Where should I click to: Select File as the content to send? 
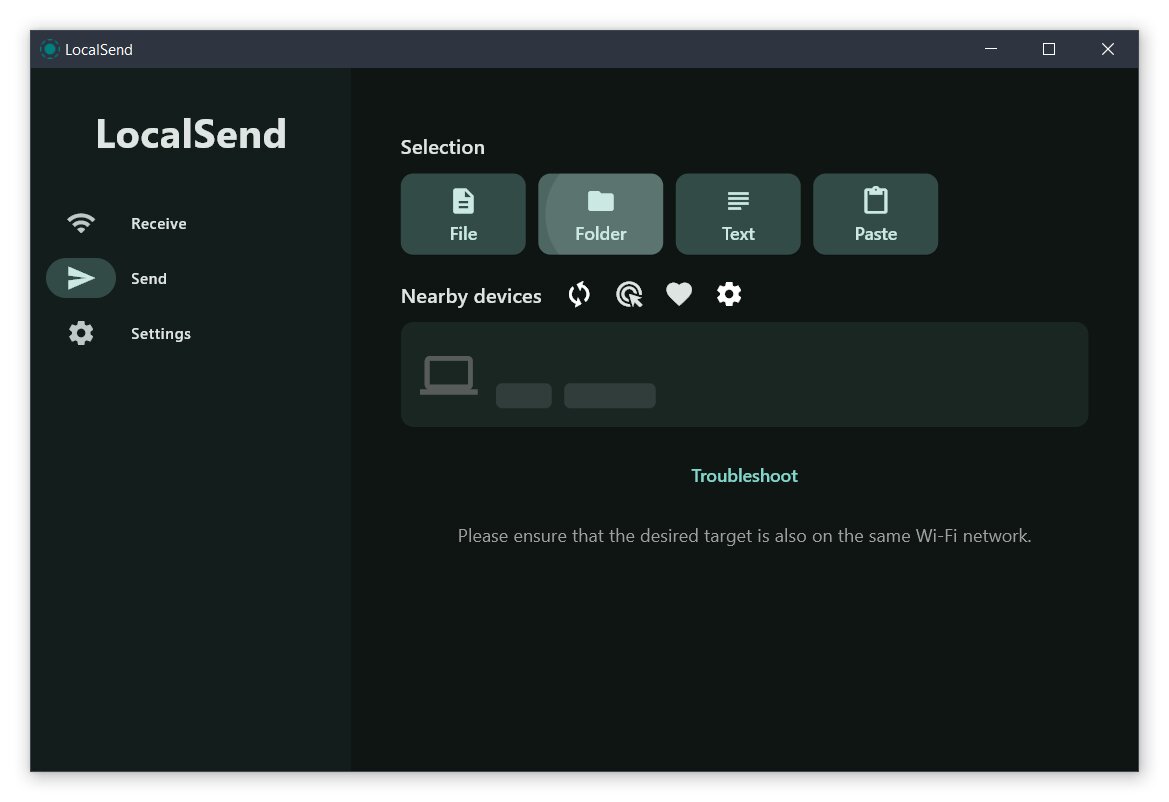463,214
